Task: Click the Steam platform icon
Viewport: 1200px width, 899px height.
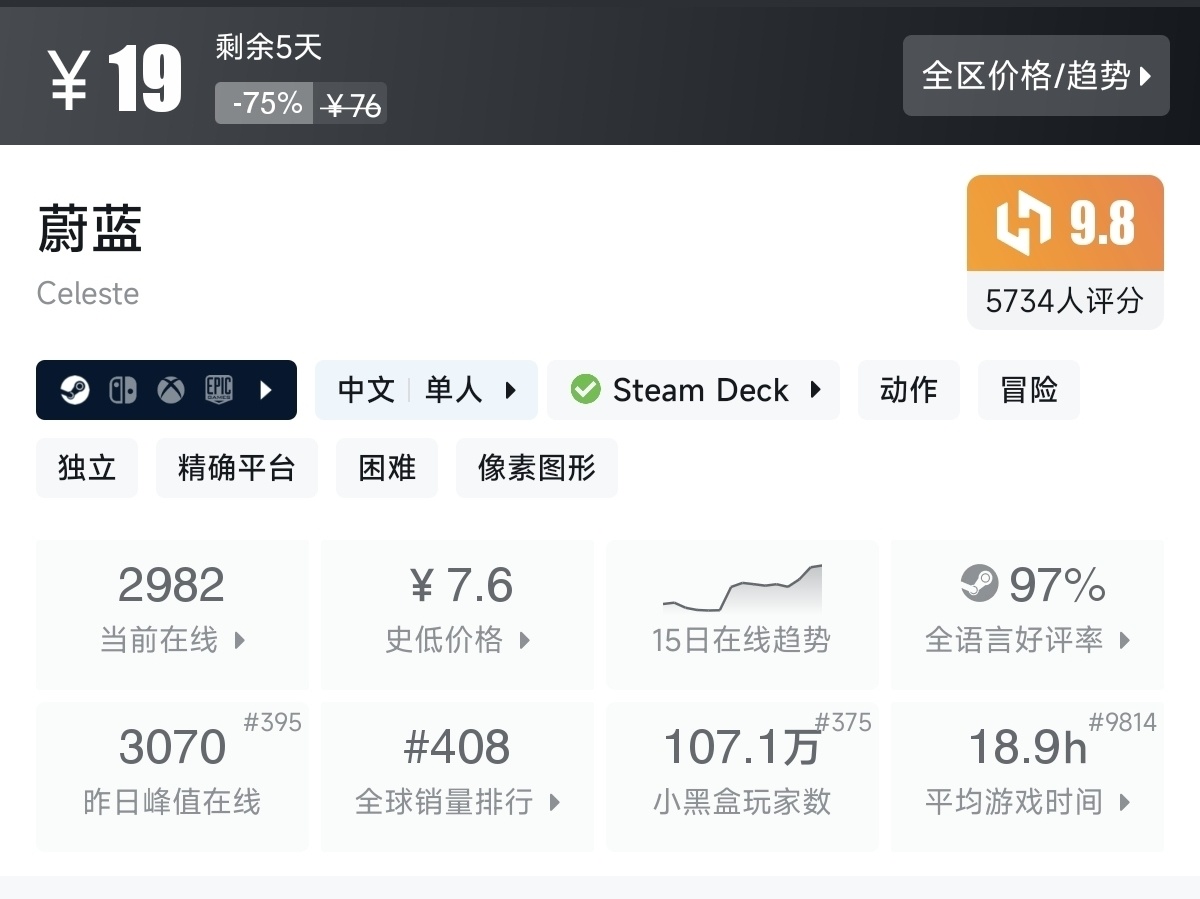Action: click(x=75, y=390)
